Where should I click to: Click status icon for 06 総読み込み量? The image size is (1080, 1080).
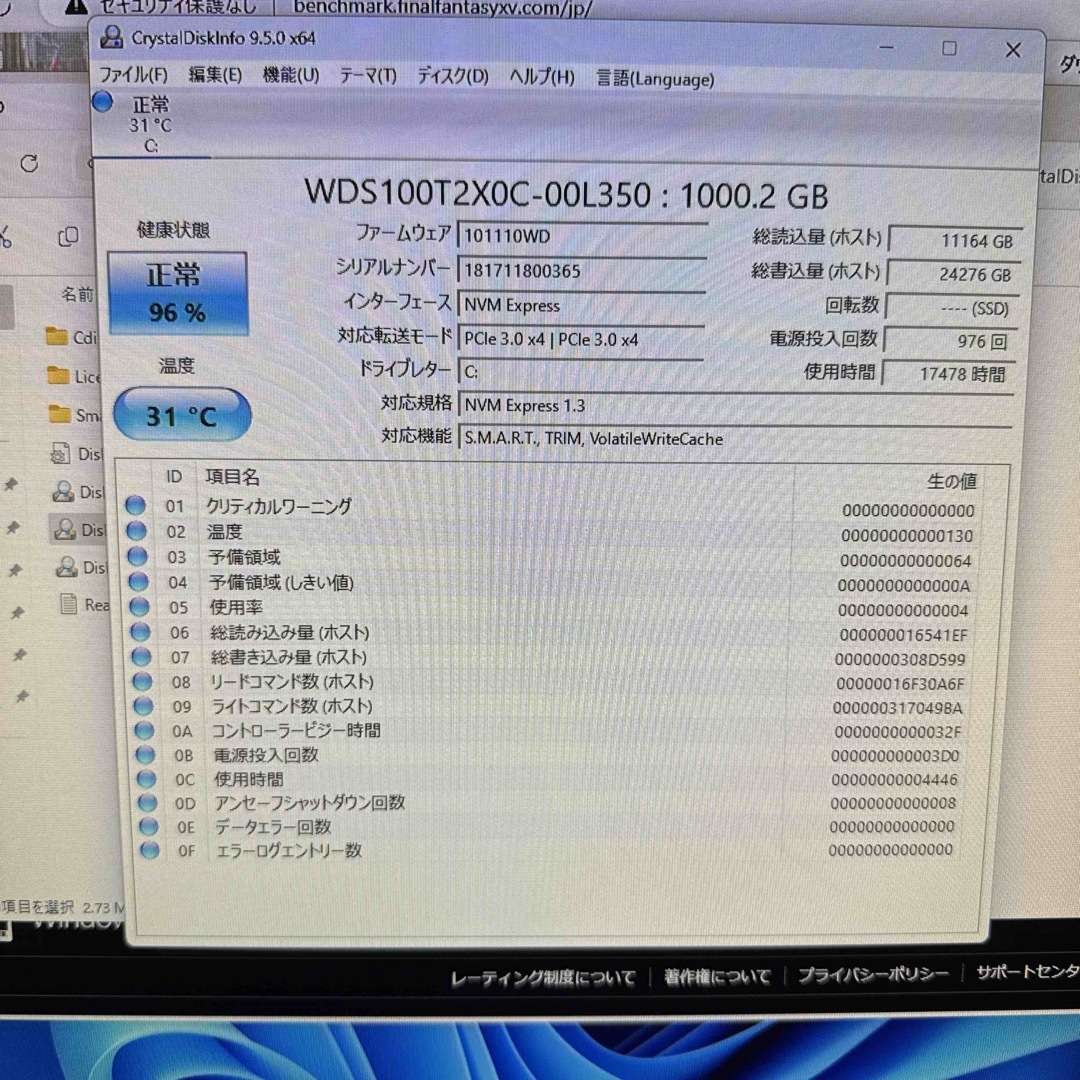click(141, 632)
